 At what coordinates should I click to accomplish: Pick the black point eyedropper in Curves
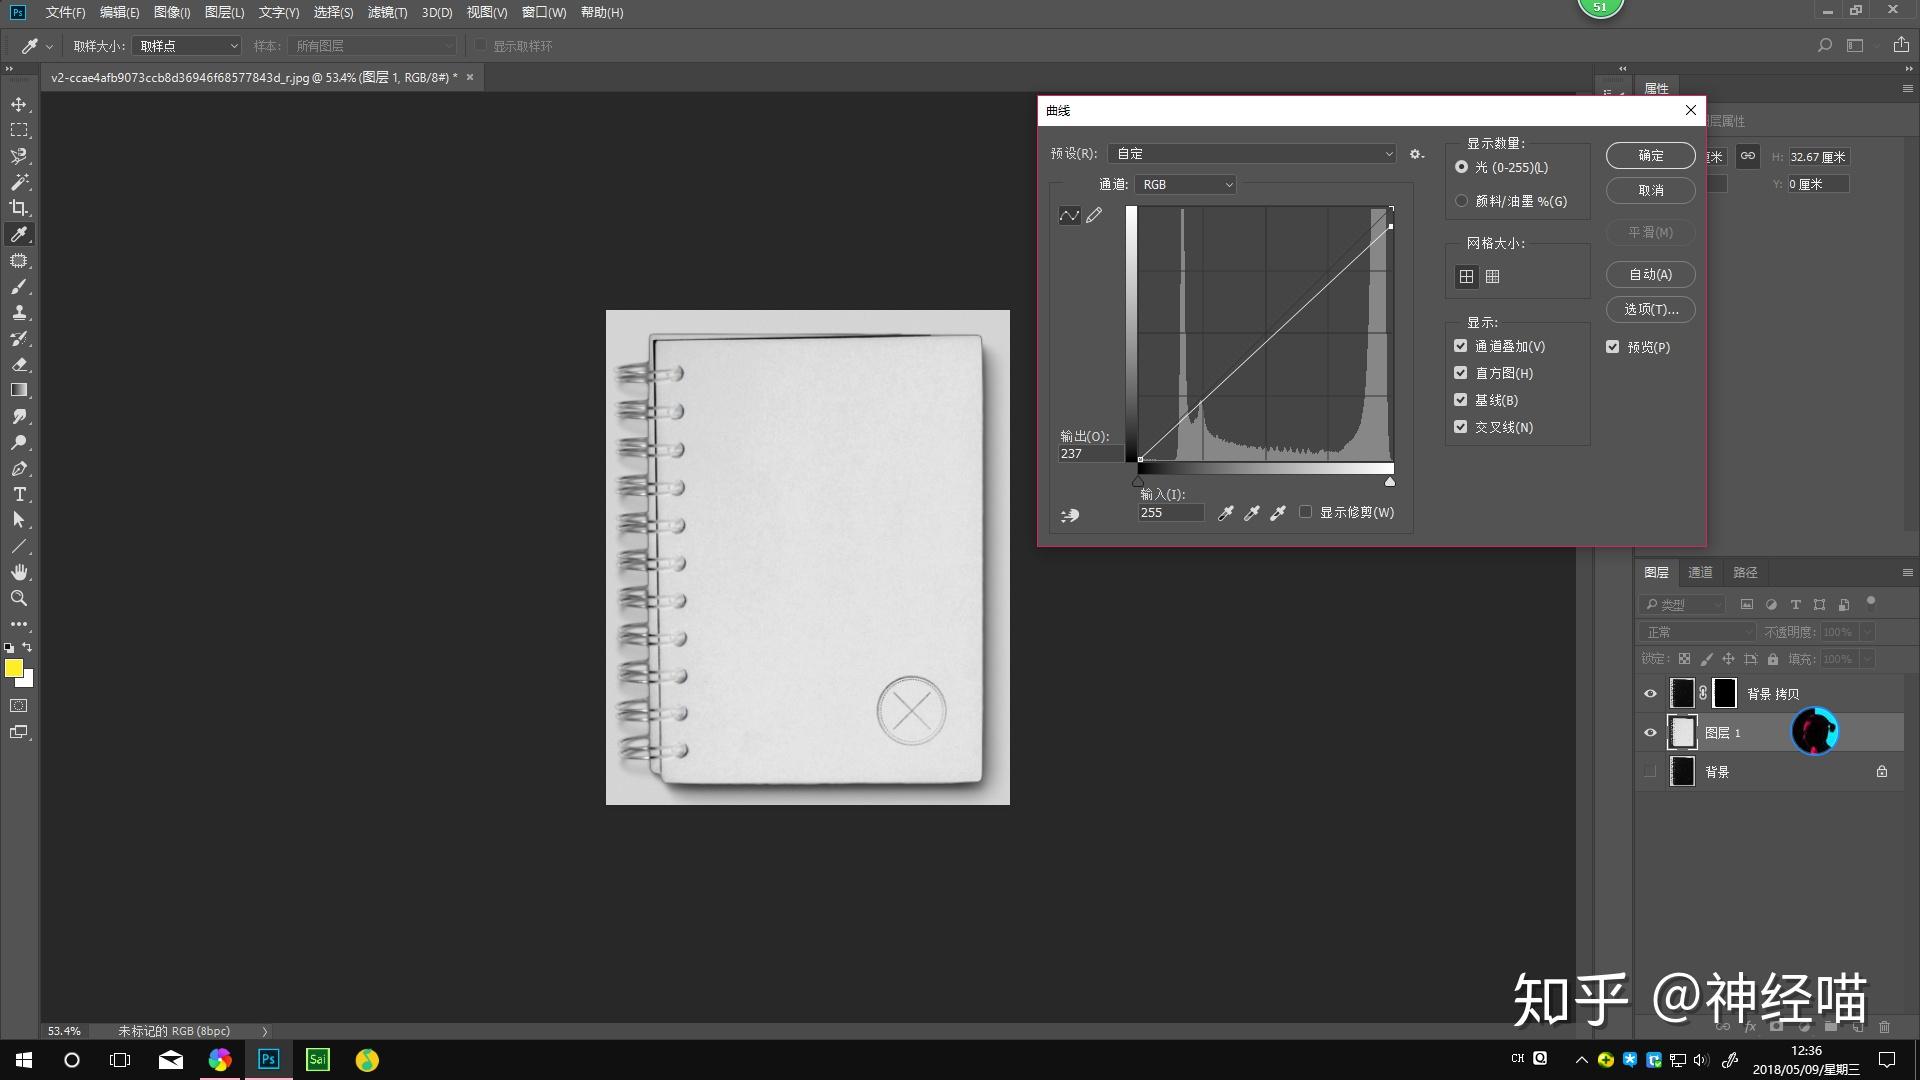coord(1225,513)
